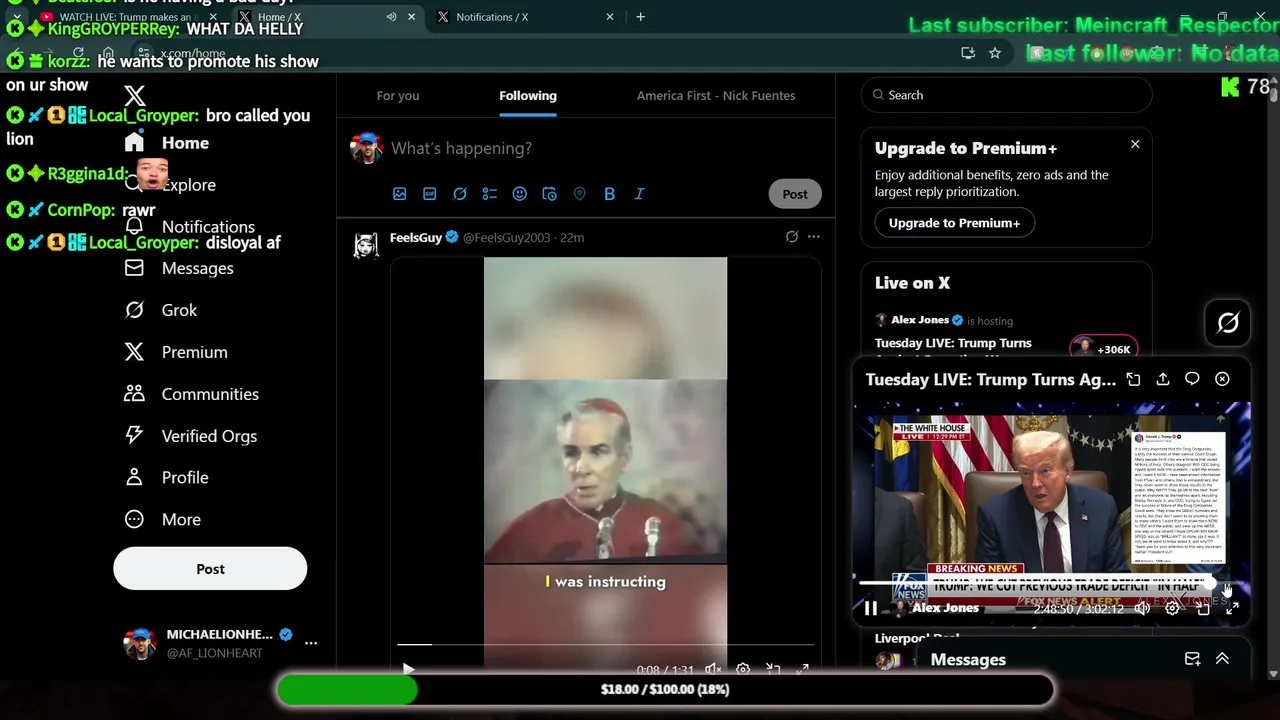1280x720 pixels.
Task: Play the FeelsGuy video
Action: pyautogui.click(x=408, y=669)
